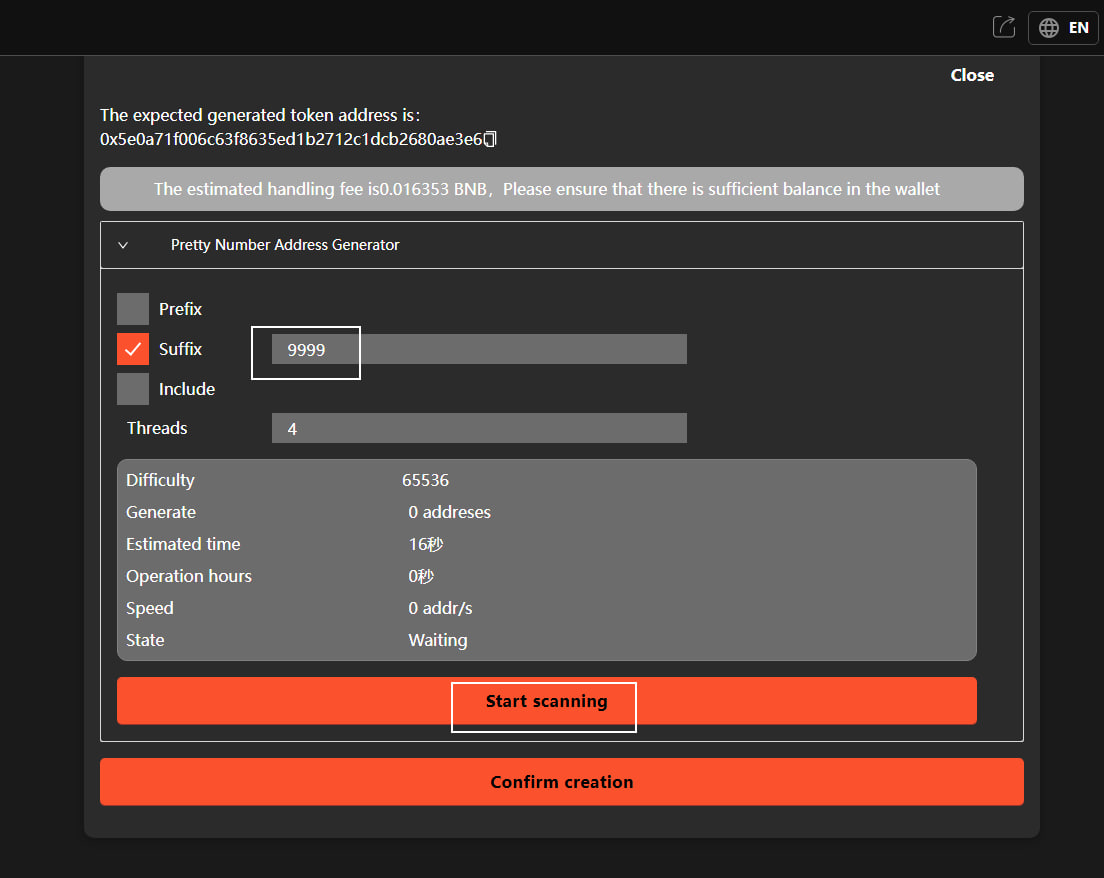Copy the generated token address

click(490, 140)
